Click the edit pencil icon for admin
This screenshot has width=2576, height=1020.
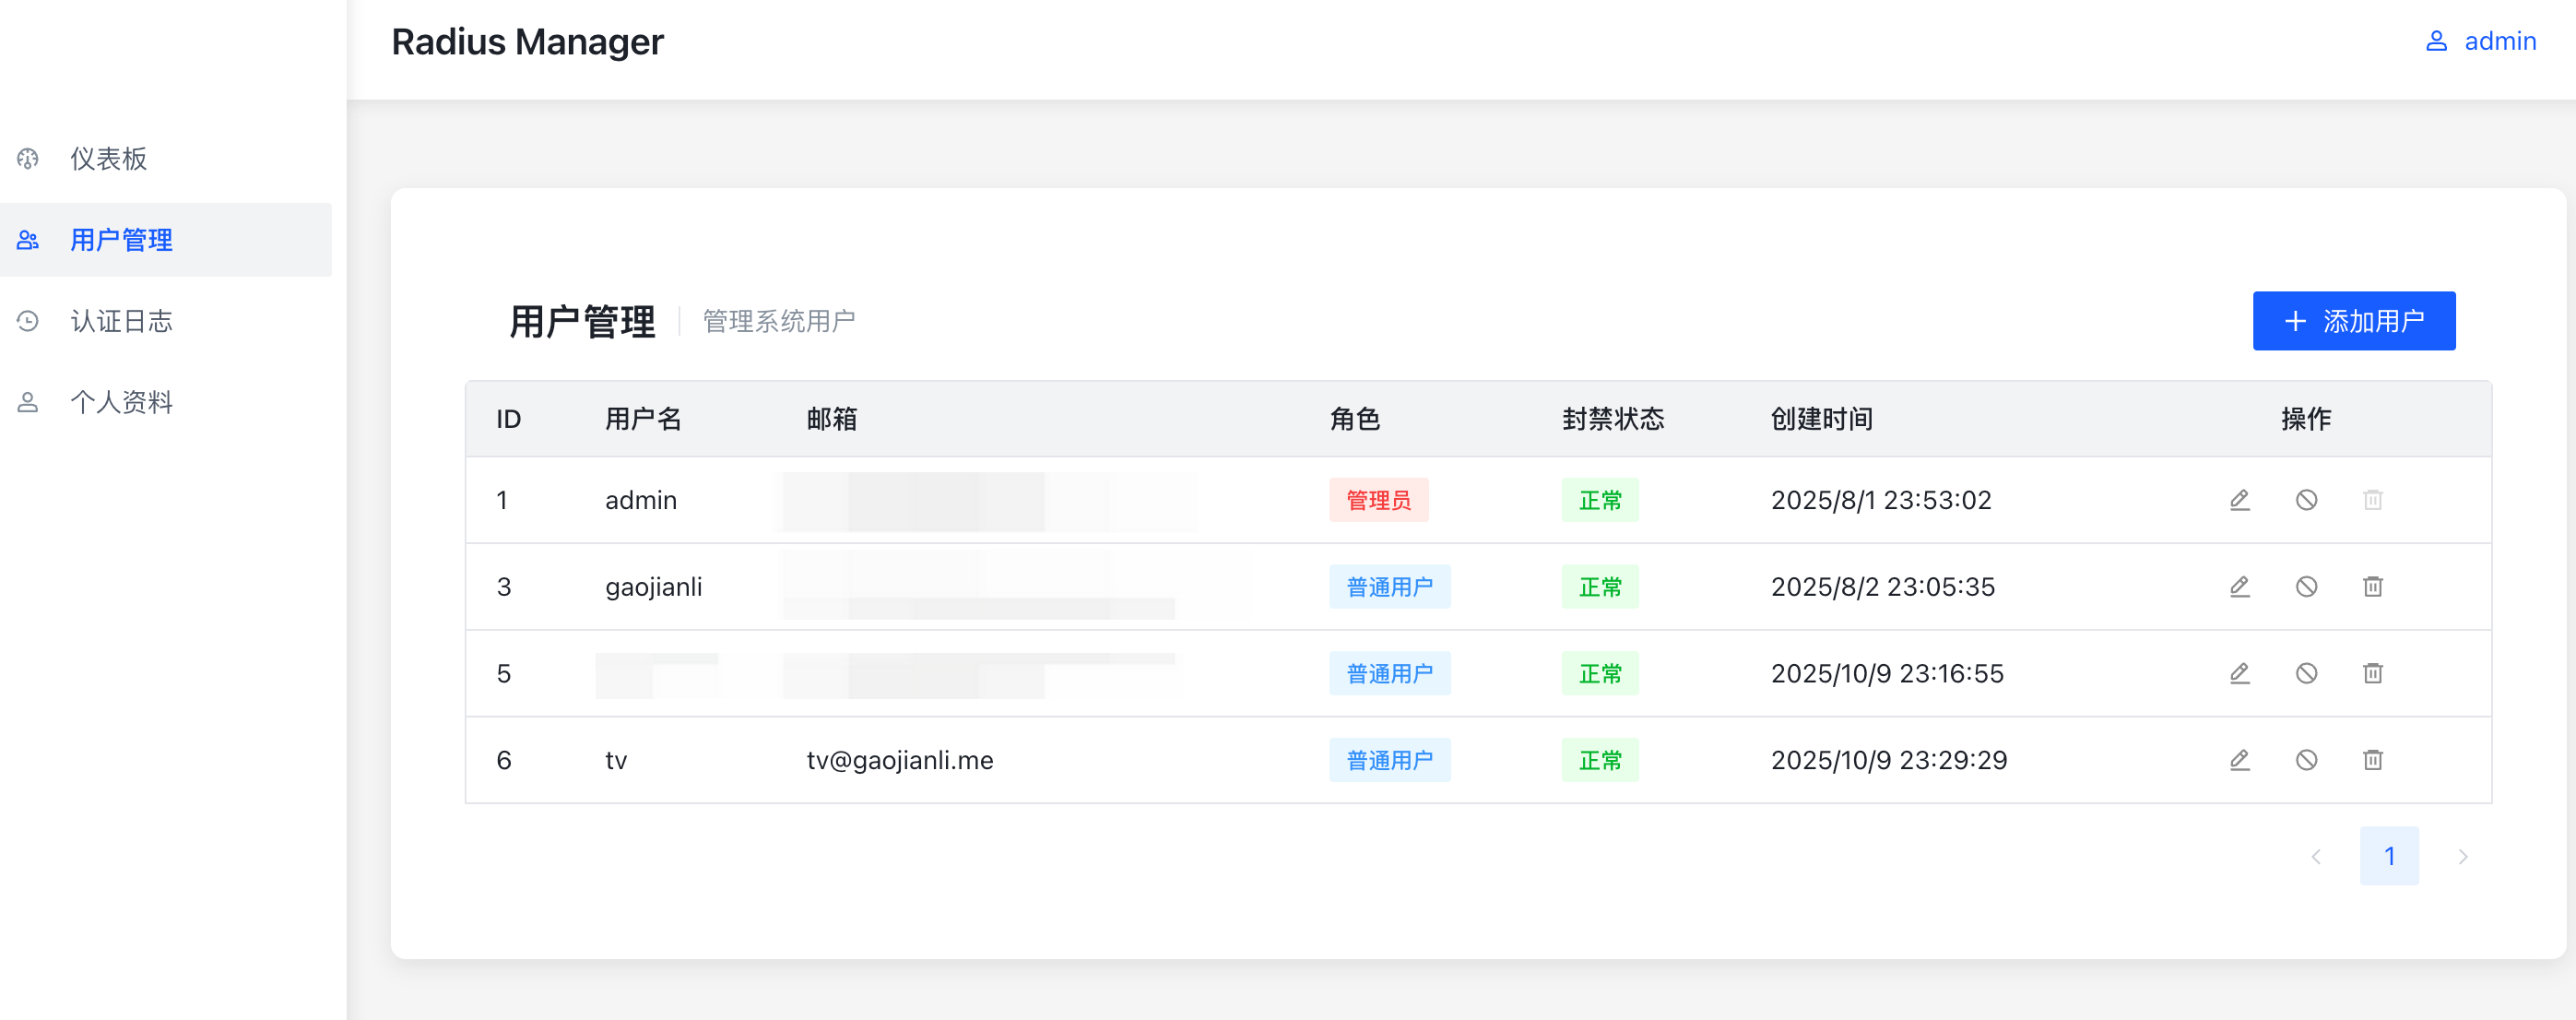coord(2240,500)
